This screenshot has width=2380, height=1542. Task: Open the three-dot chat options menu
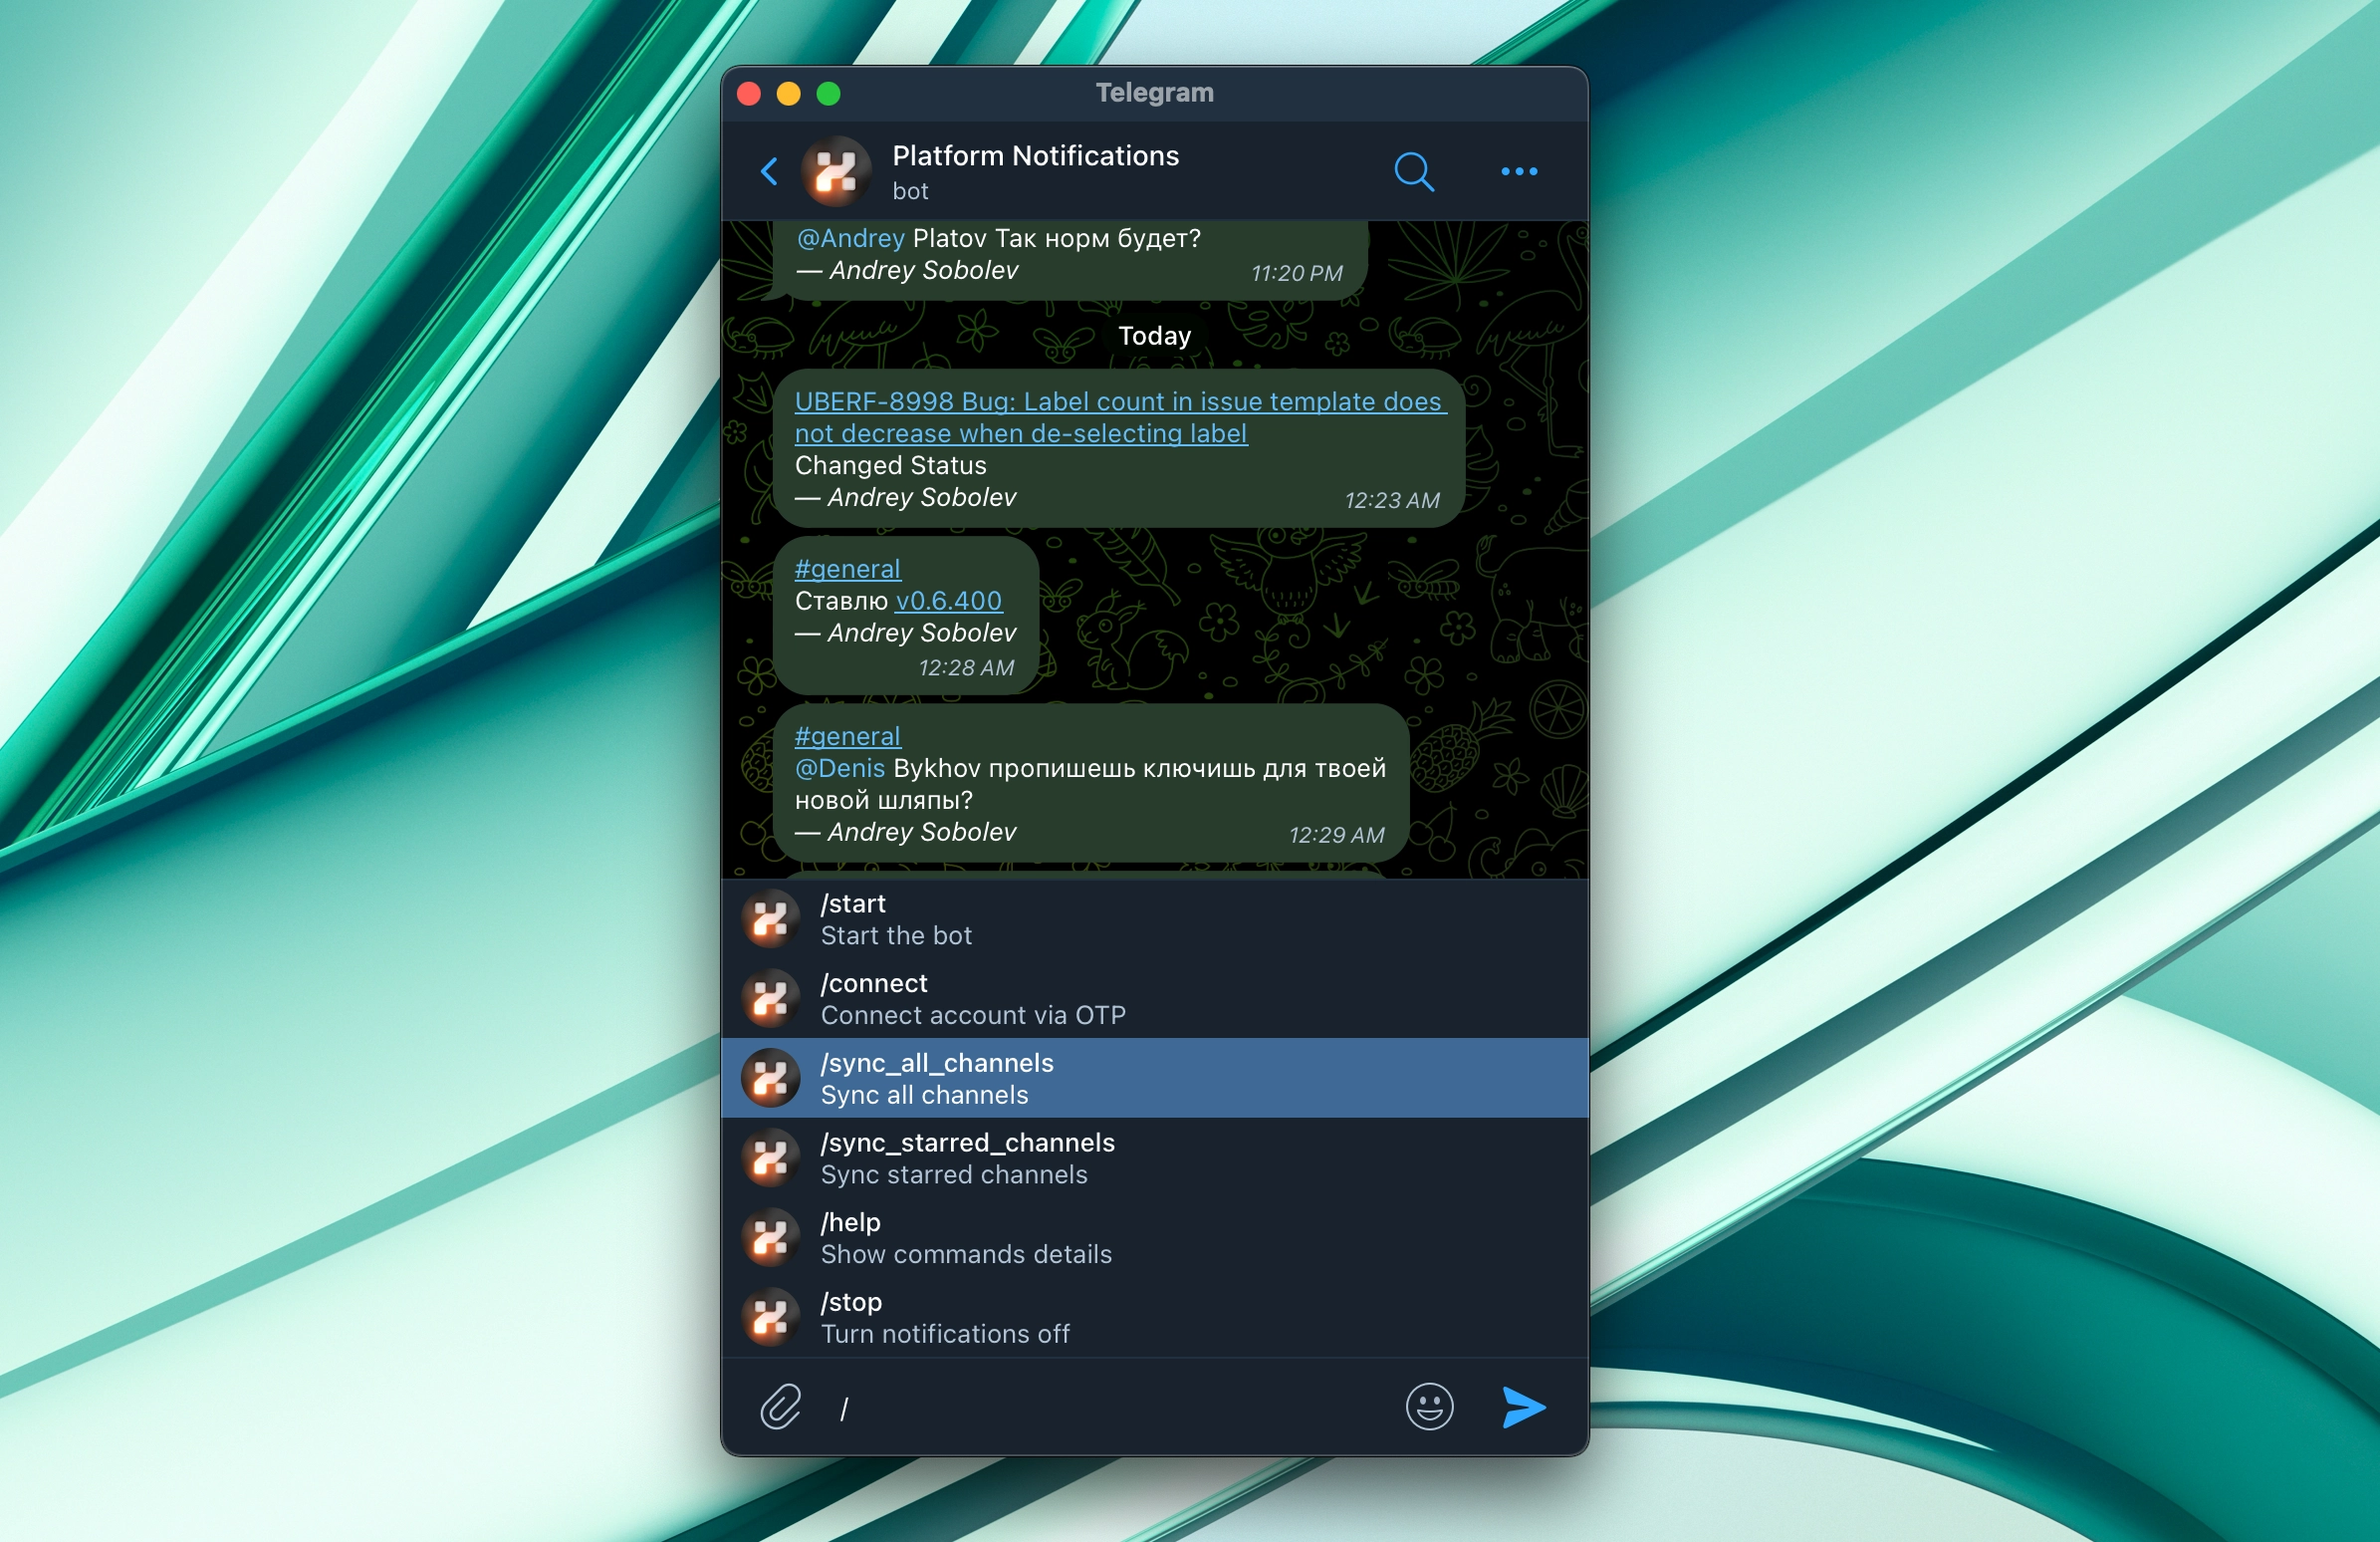pos(1518,172)
